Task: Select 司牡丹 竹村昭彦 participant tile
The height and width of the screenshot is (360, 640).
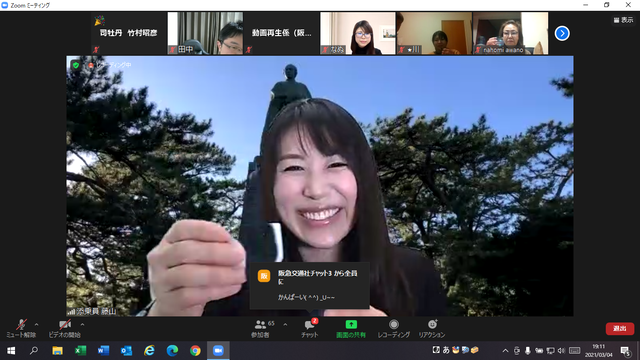Action: point(129,33)
